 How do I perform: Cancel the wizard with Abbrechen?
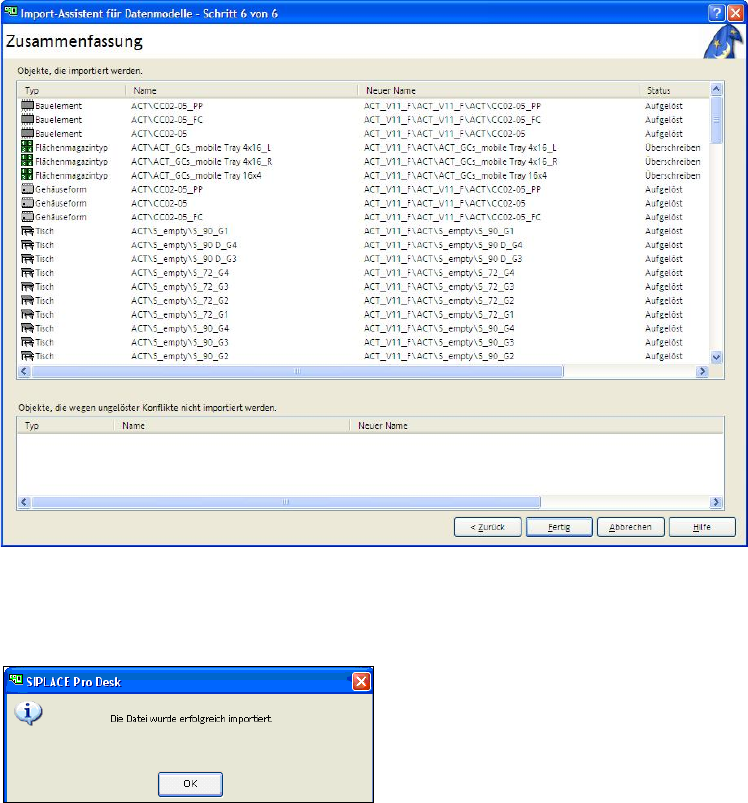(x=630, y=526)
